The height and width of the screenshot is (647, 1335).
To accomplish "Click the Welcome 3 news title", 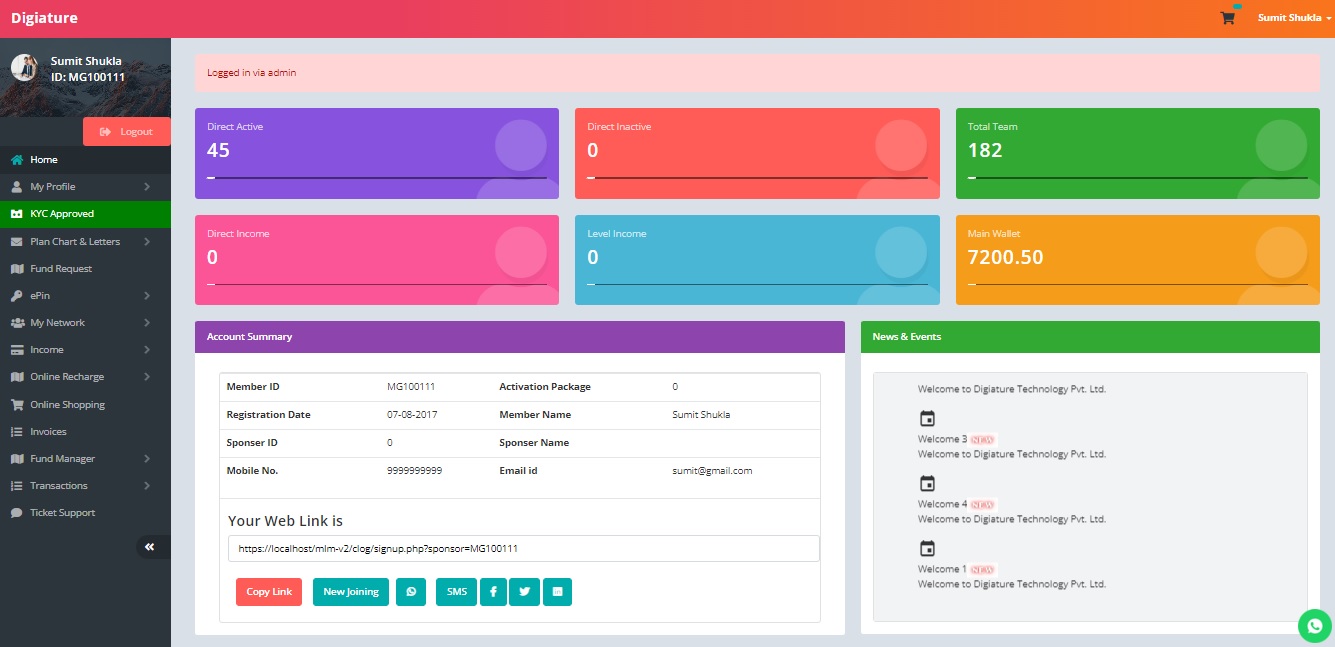I will [x=942, y=439].
